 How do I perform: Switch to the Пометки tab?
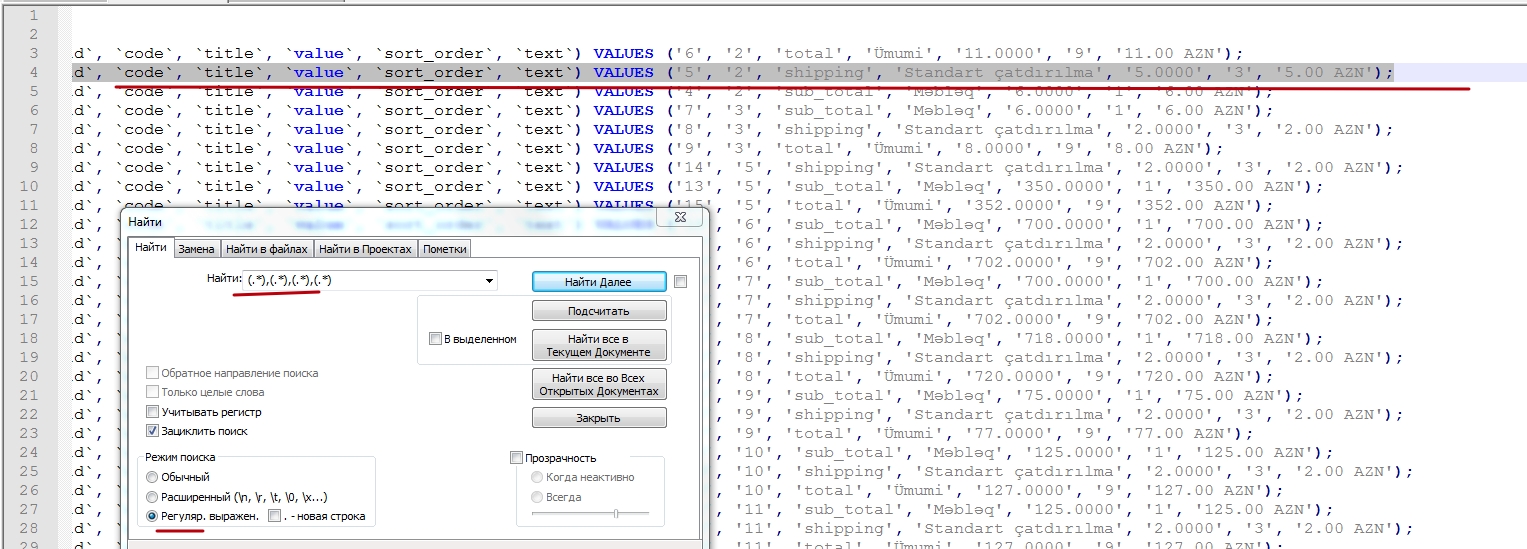(443, 249)
